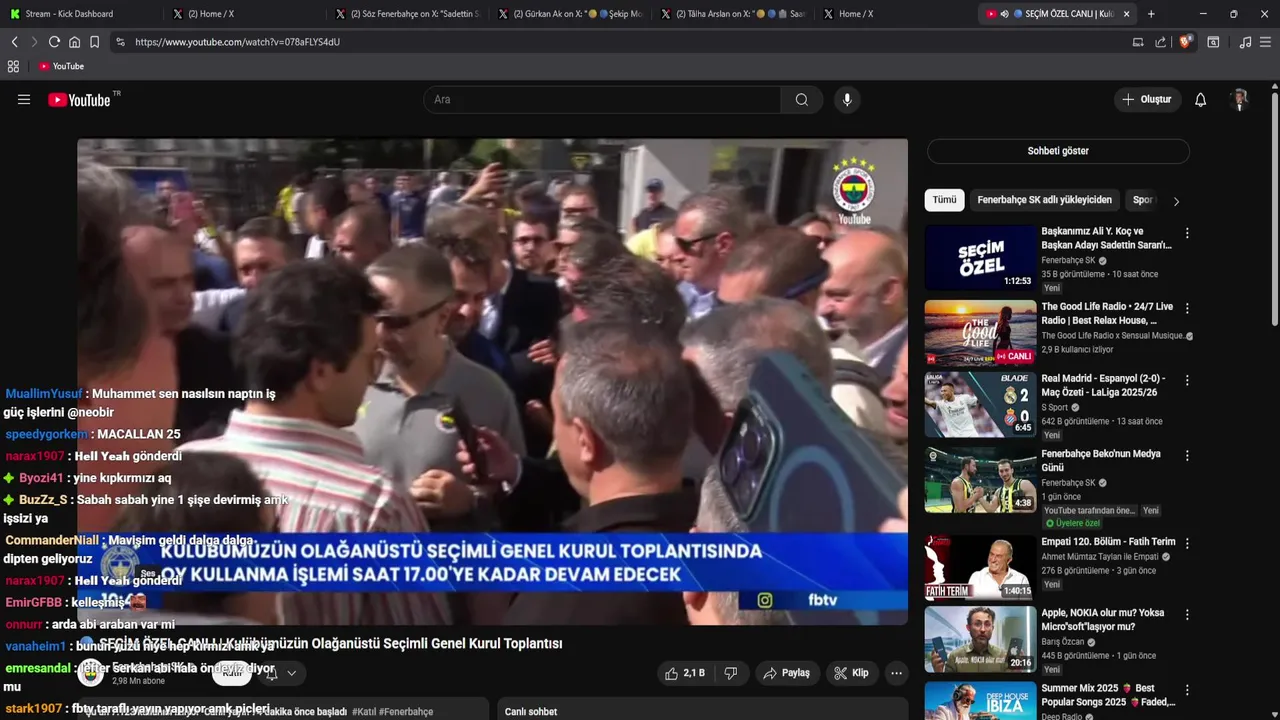1280x720 pixels.
Task: Click the MuallimYusuf chat username
Action: click(44, 394)
